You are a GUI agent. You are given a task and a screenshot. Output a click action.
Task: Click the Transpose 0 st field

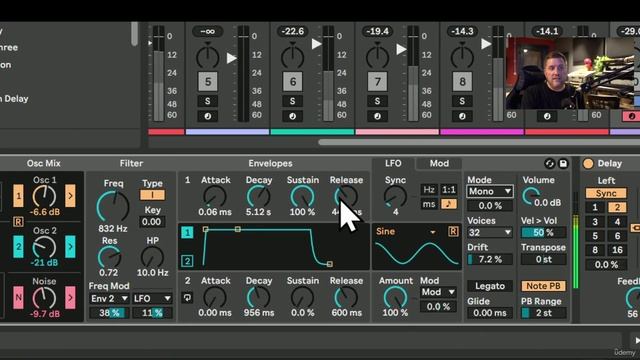coord(543,260)
